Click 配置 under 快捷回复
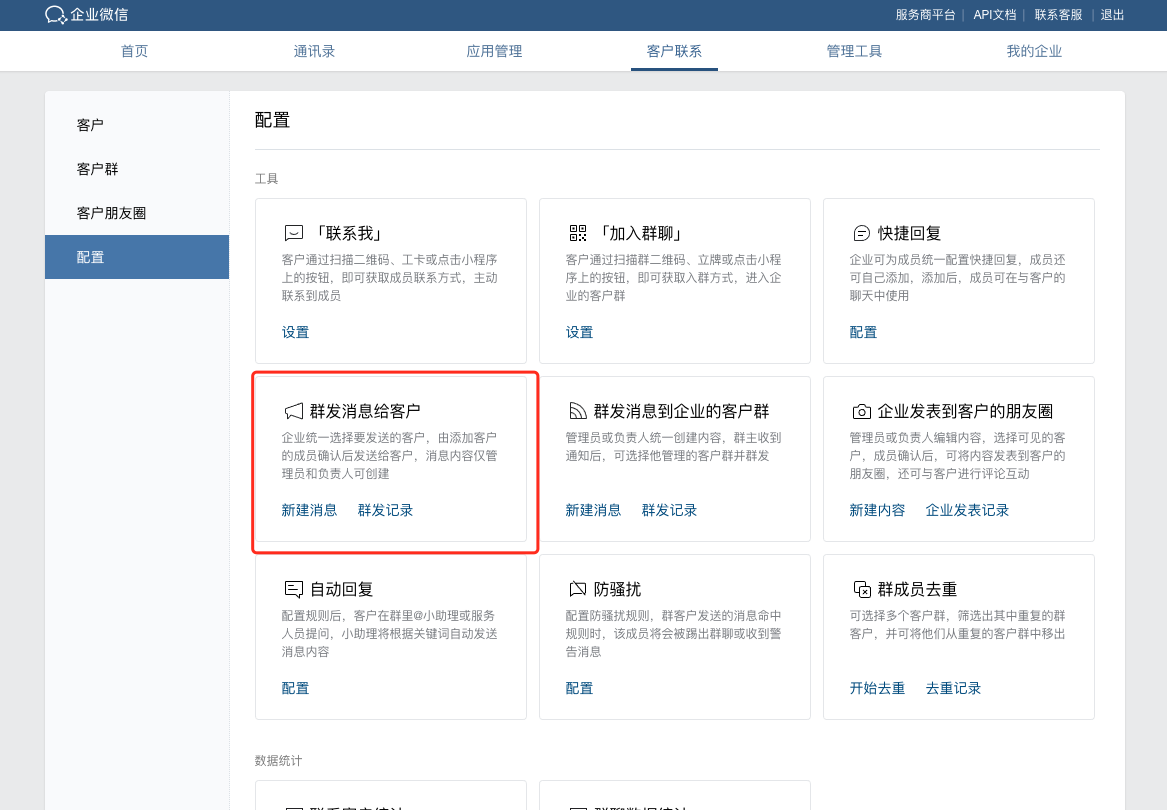Screen dimensions: 1167x810 [863, 332]
